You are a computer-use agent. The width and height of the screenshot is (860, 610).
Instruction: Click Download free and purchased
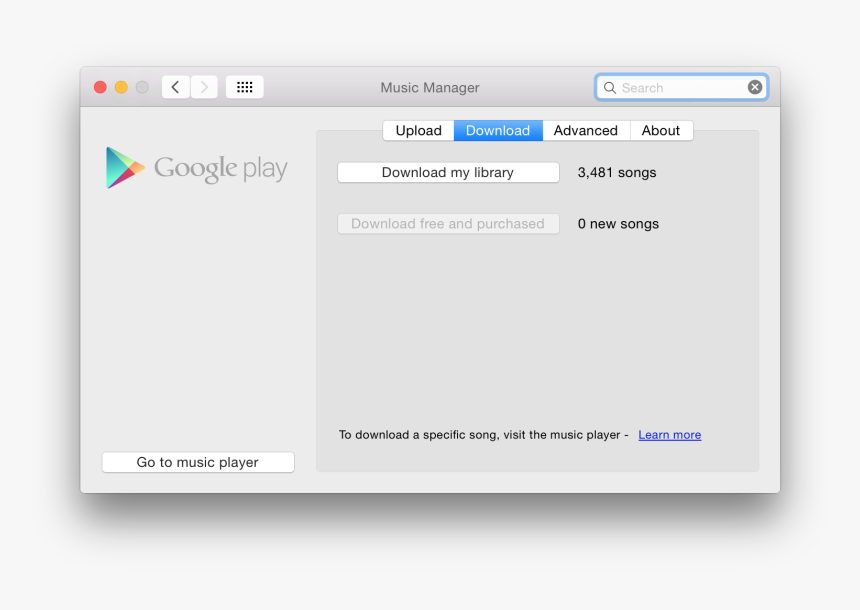click(x=448, y=223)
